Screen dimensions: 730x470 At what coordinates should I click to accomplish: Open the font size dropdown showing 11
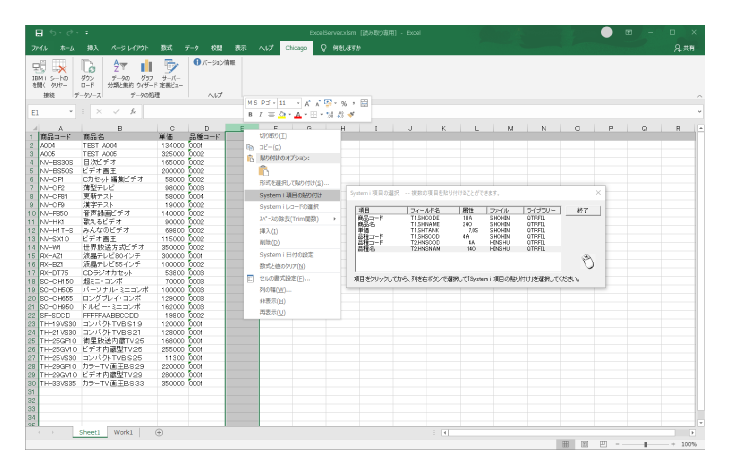(298, 103)
